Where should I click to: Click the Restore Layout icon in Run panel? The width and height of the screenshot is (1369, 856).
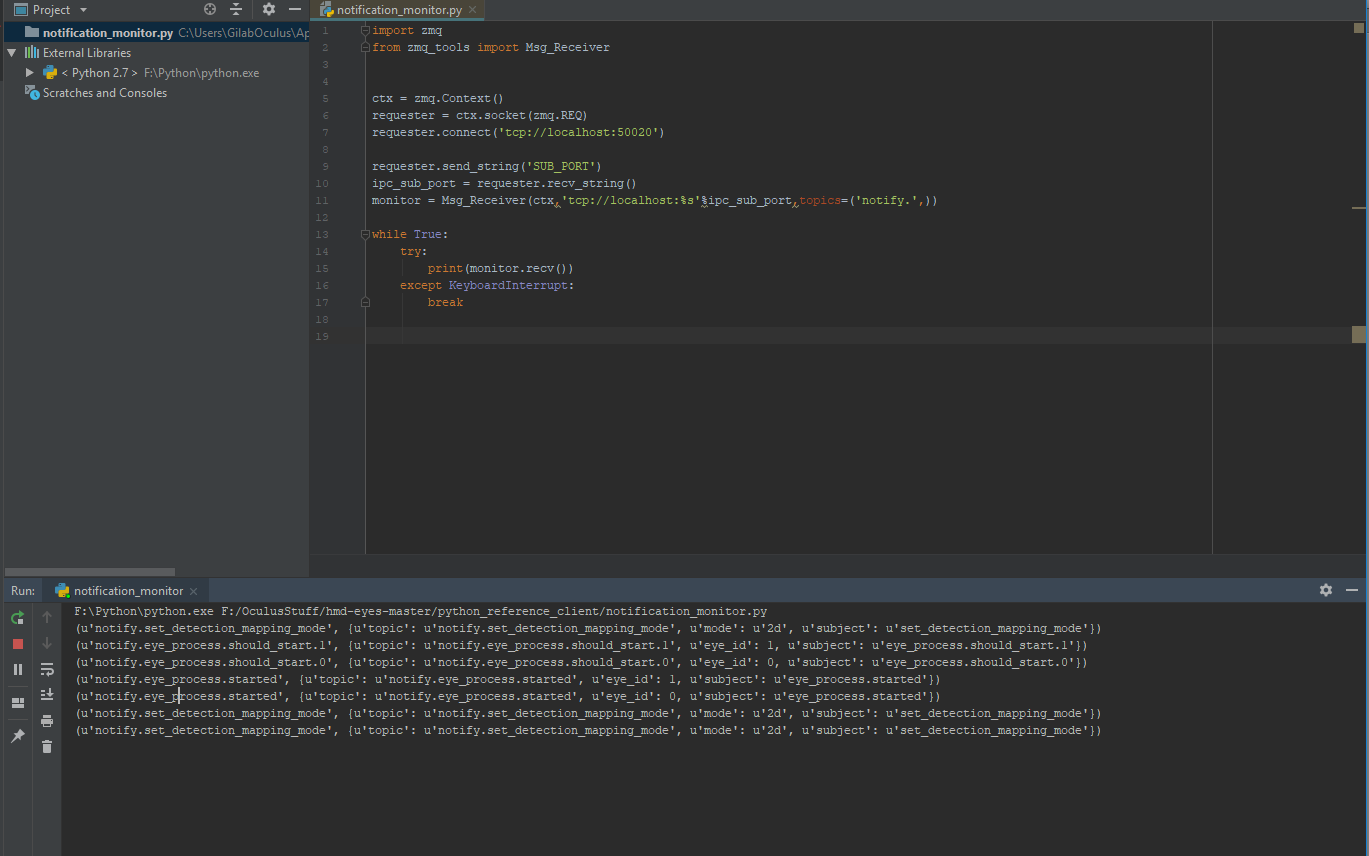pos(17,703)
